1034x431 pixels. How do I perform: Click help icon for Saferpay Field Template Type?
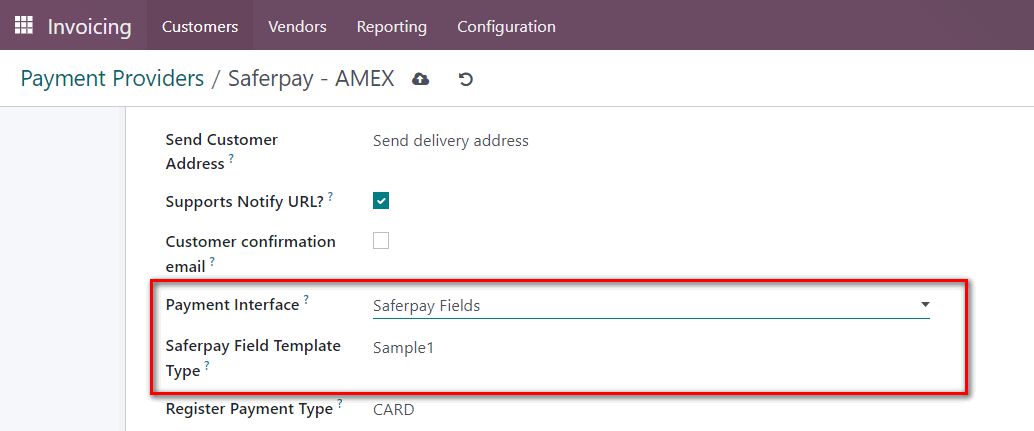(x=207, y=366)
